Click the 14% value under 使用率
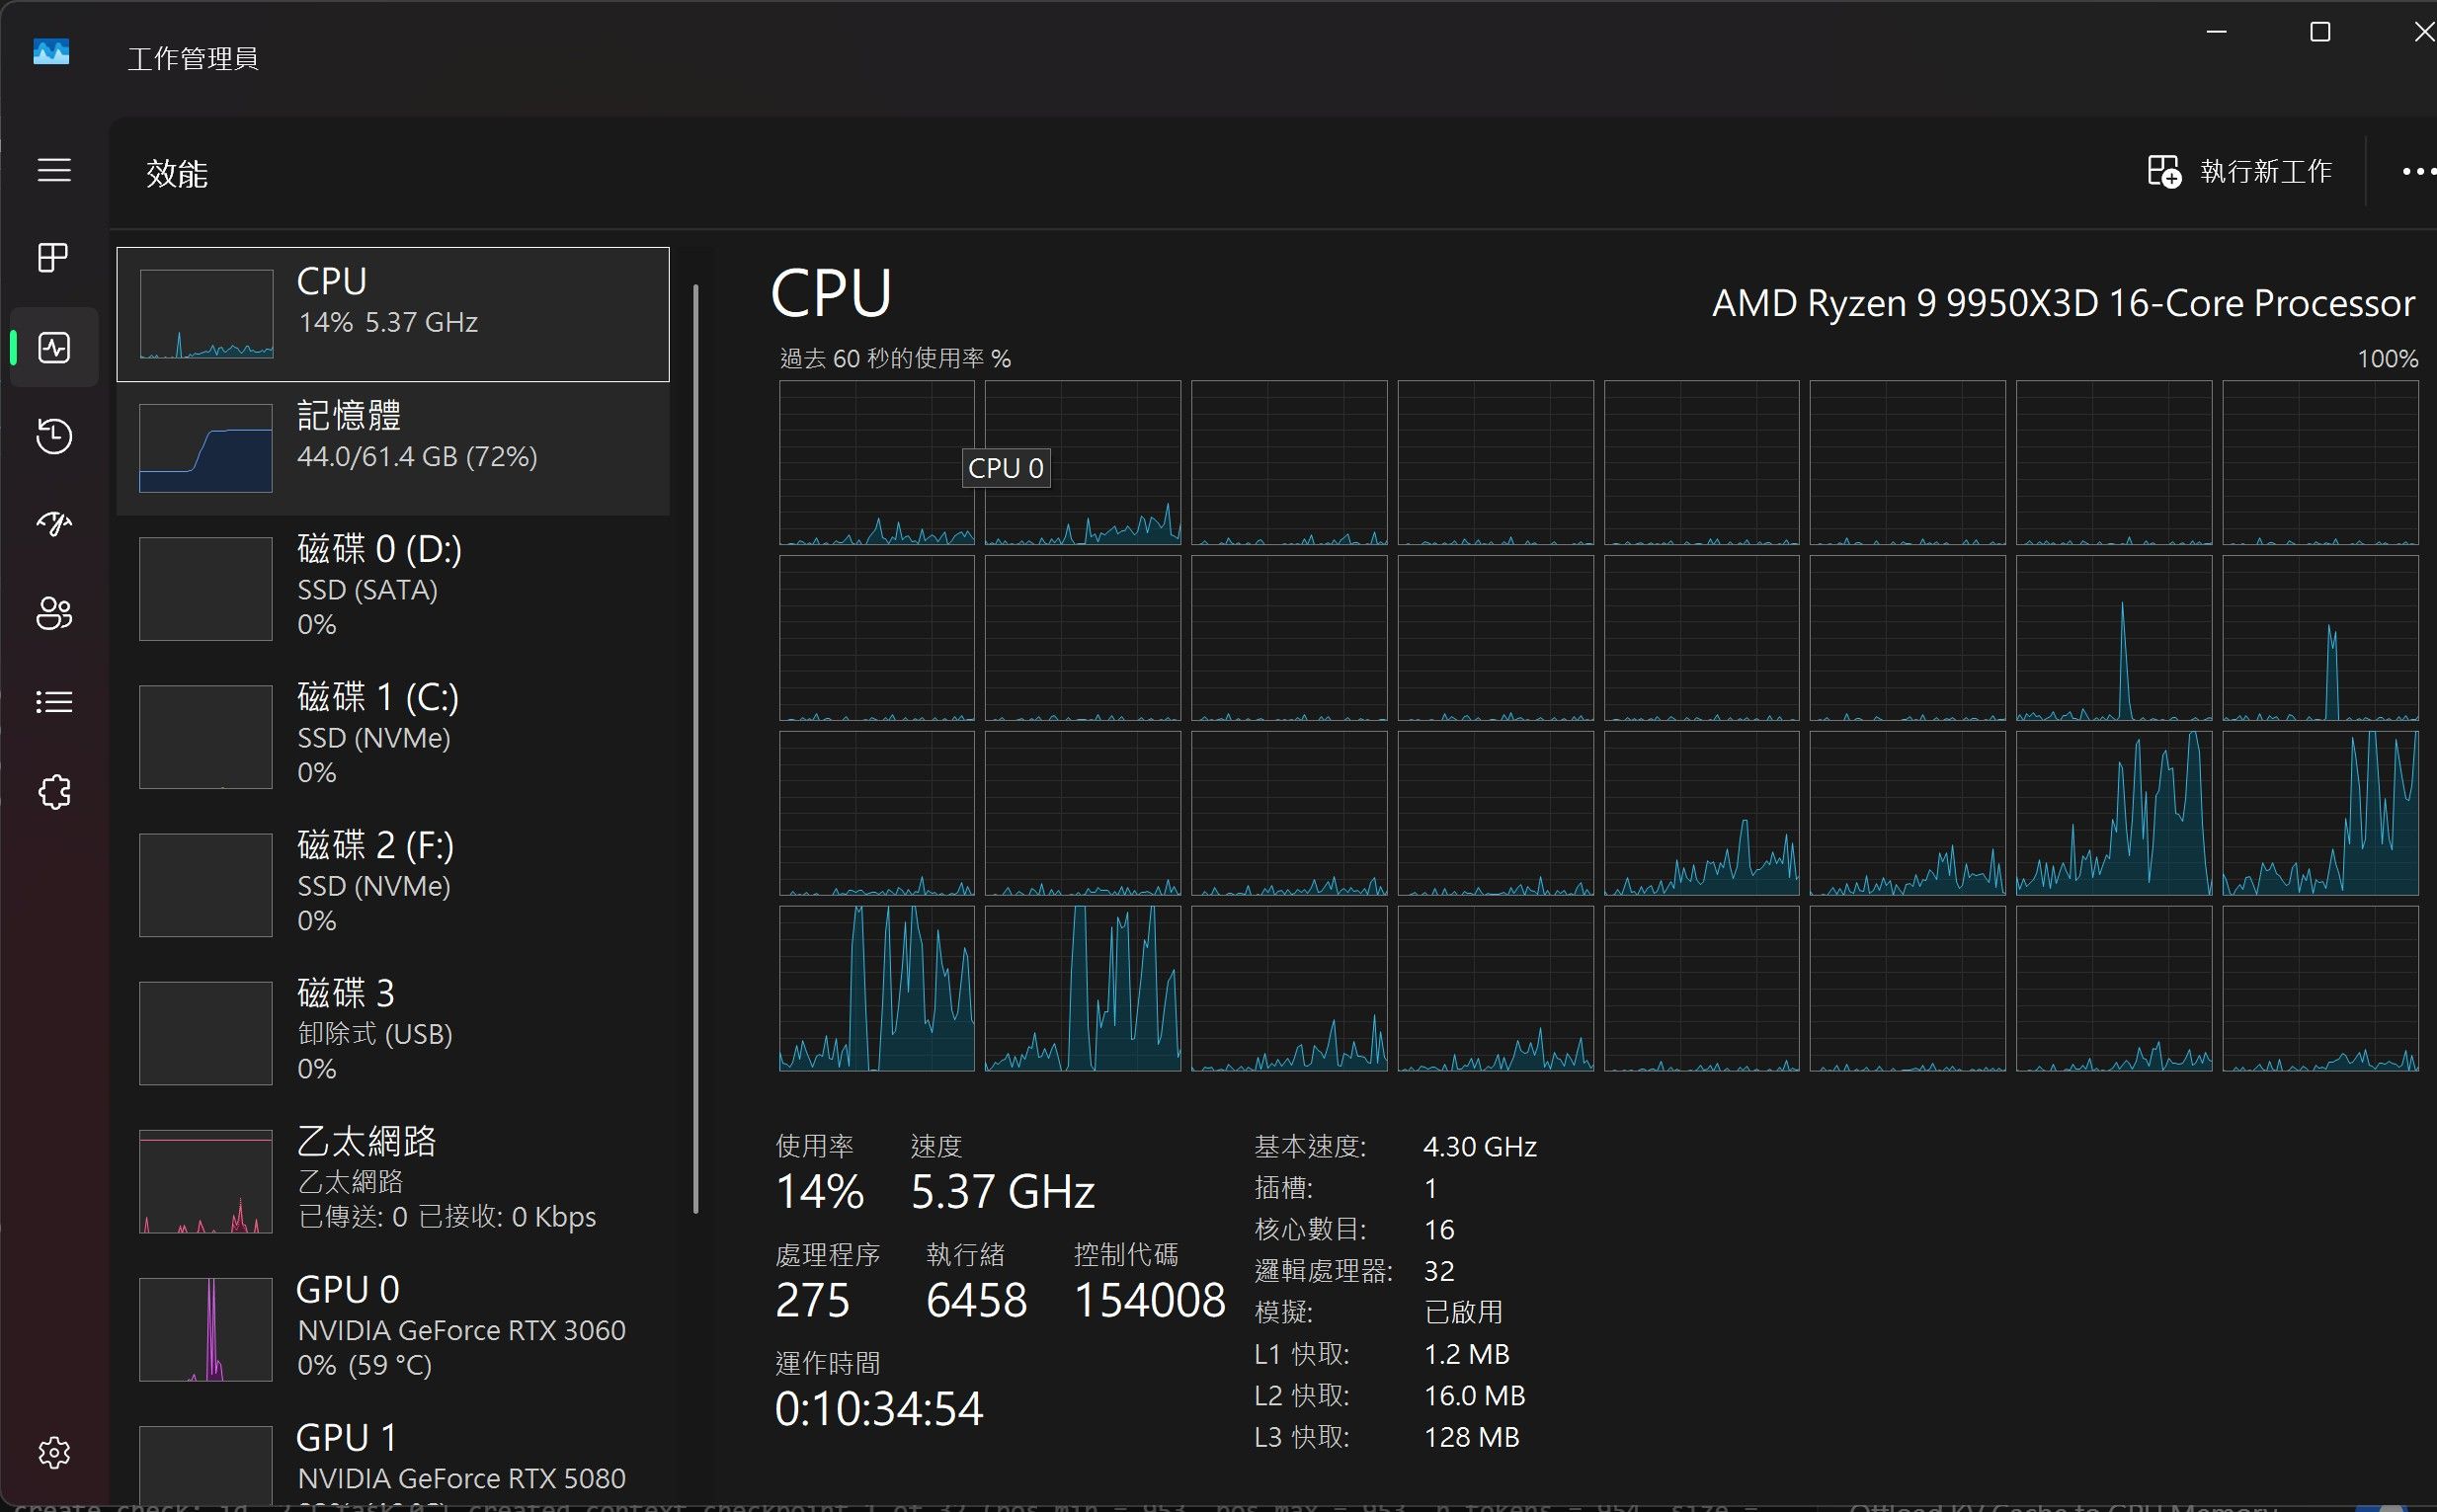The height and width of the screenshot is (1512, 2437). (x=820, y=1191)
